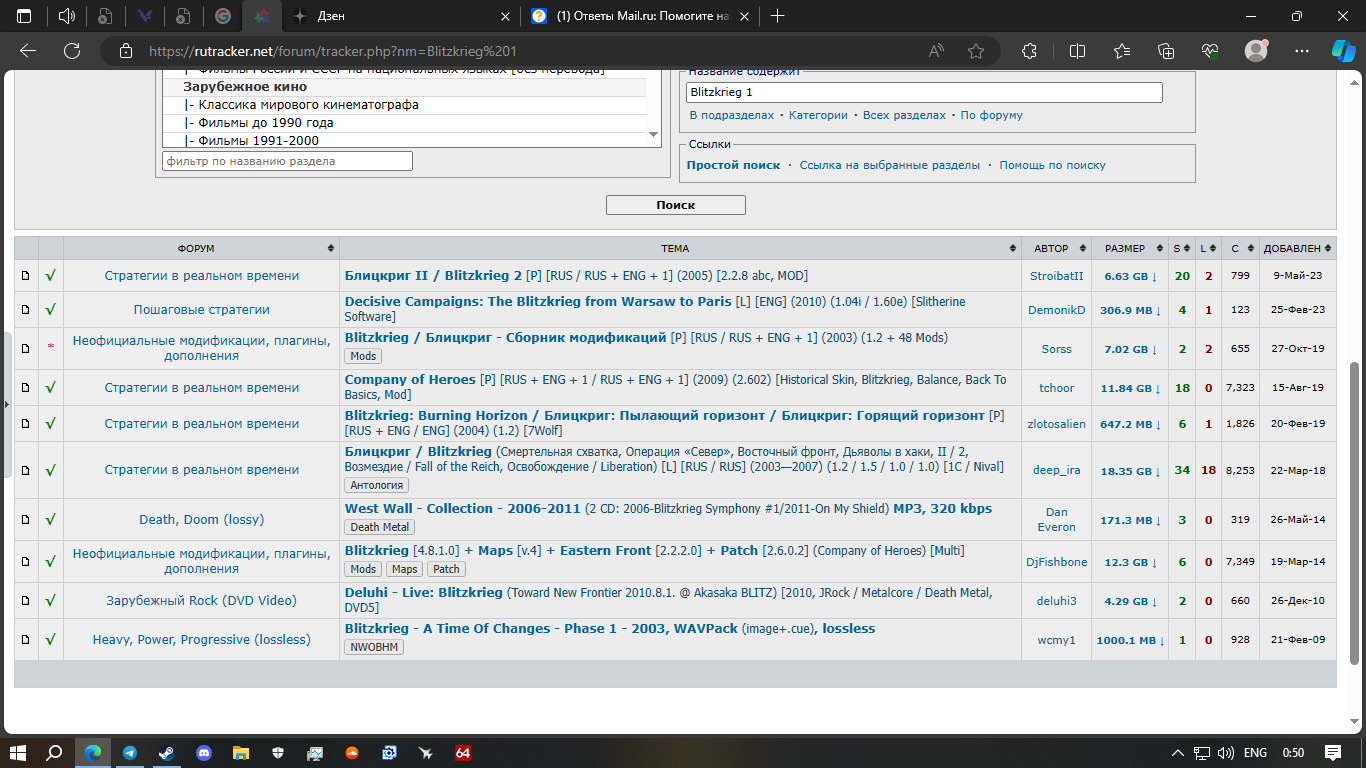Open Windows Start menu

(x=17, y=752)
